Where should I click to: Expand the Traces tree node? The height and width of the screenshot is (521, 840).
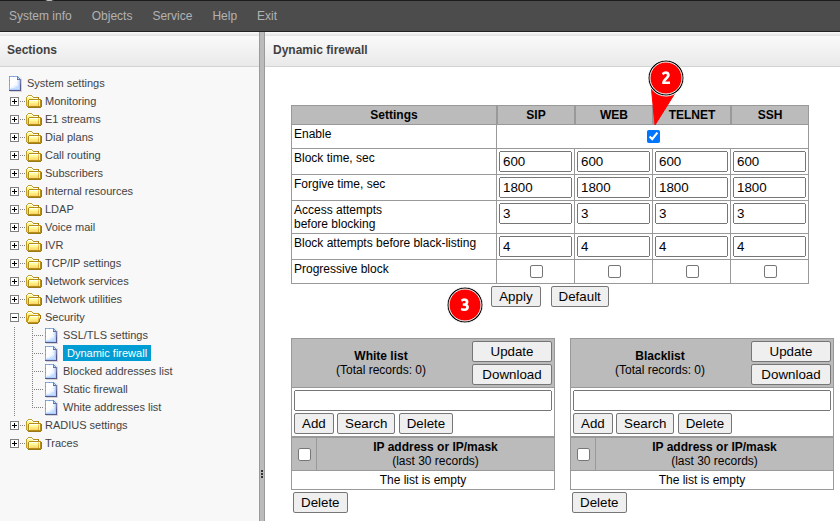(14, 443)
